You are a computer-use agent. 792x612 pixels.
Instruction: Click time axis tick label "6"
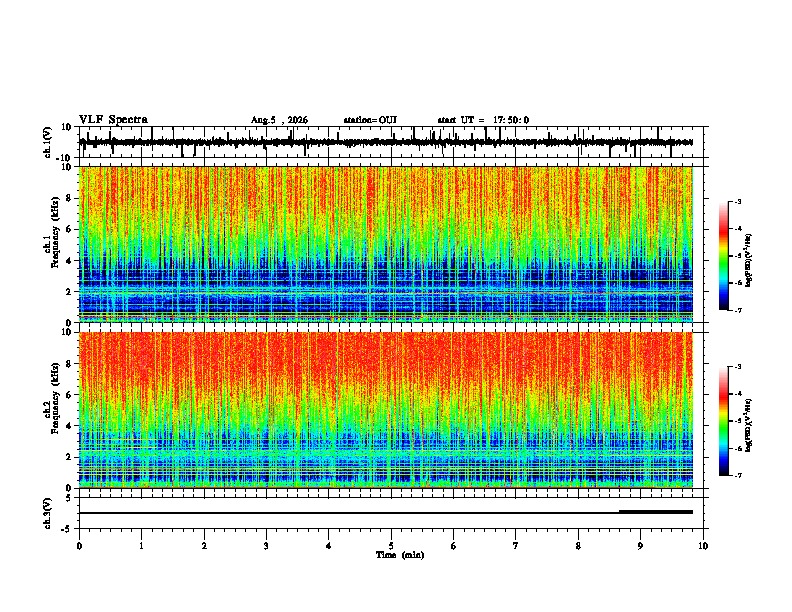454,546
